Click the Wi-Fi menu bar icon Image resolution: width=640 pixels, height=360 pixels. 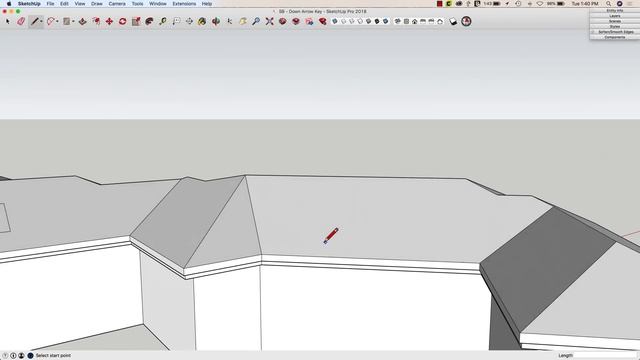(x=540, y=4)
